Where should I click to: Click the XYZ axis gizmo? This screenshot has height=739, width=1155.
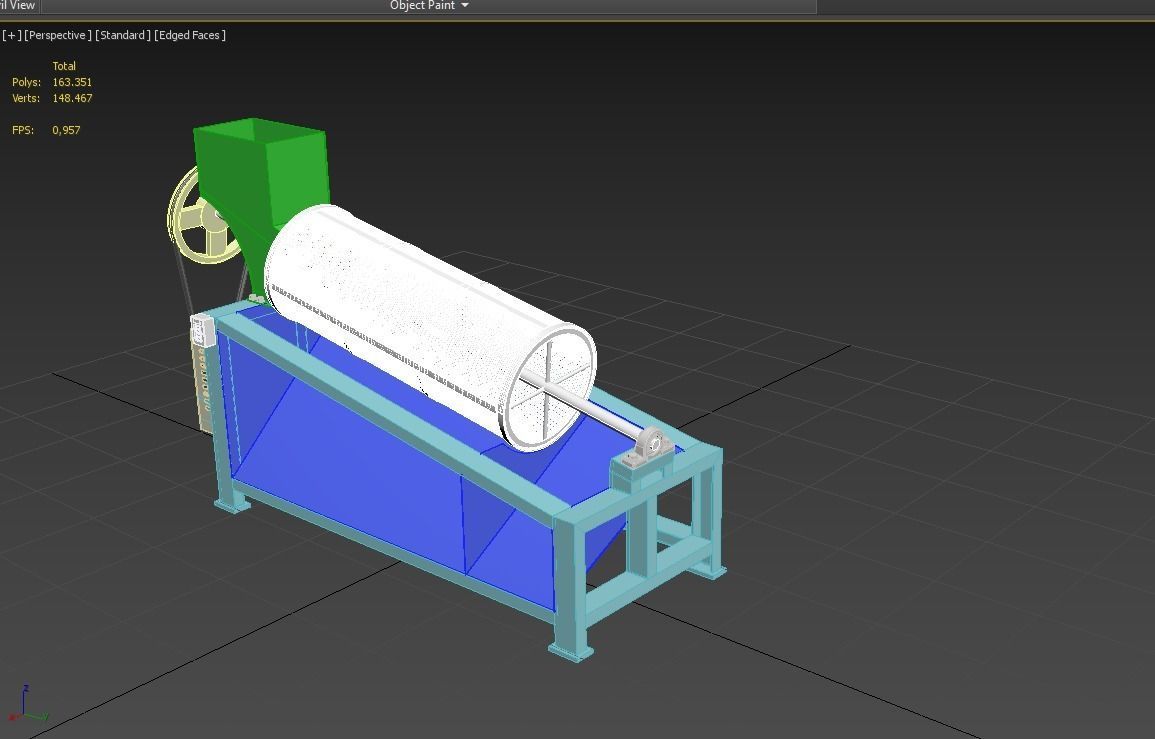[x=28, y=705]
